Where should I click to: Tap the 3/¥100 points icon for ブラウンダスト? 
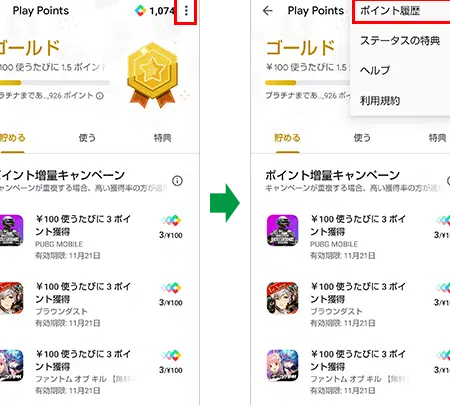[171, 295]
